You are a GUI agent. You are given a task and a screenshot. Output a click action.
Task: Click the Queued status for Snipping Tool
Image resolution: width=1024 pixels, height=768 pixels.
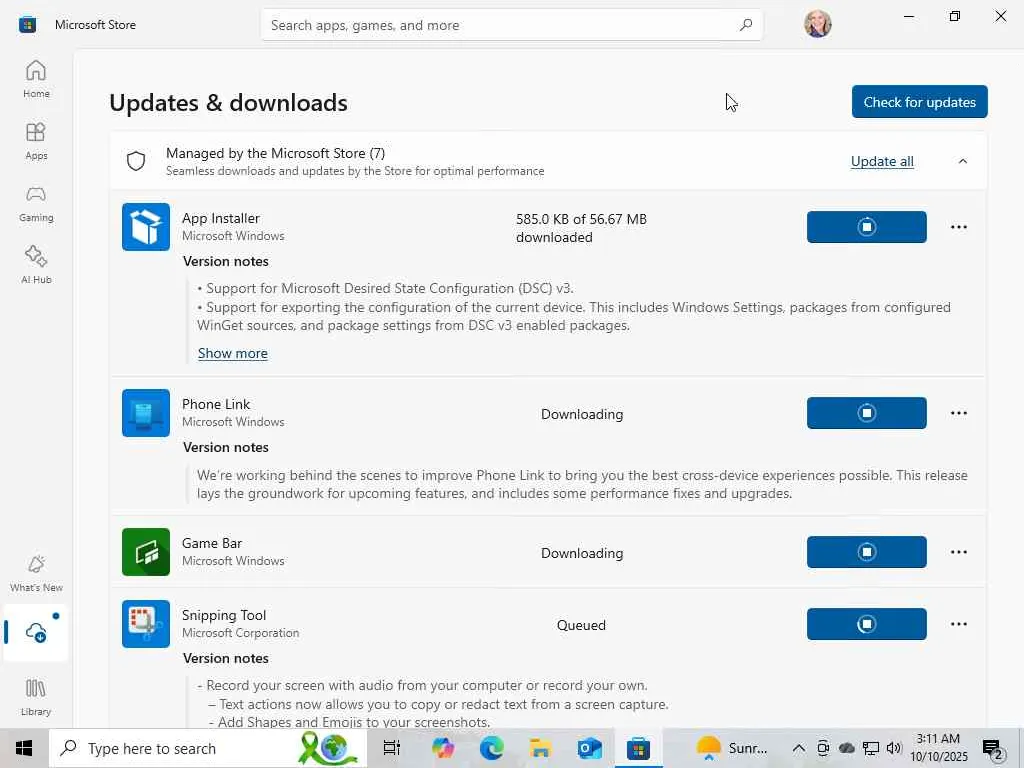(x=581, y=625)
